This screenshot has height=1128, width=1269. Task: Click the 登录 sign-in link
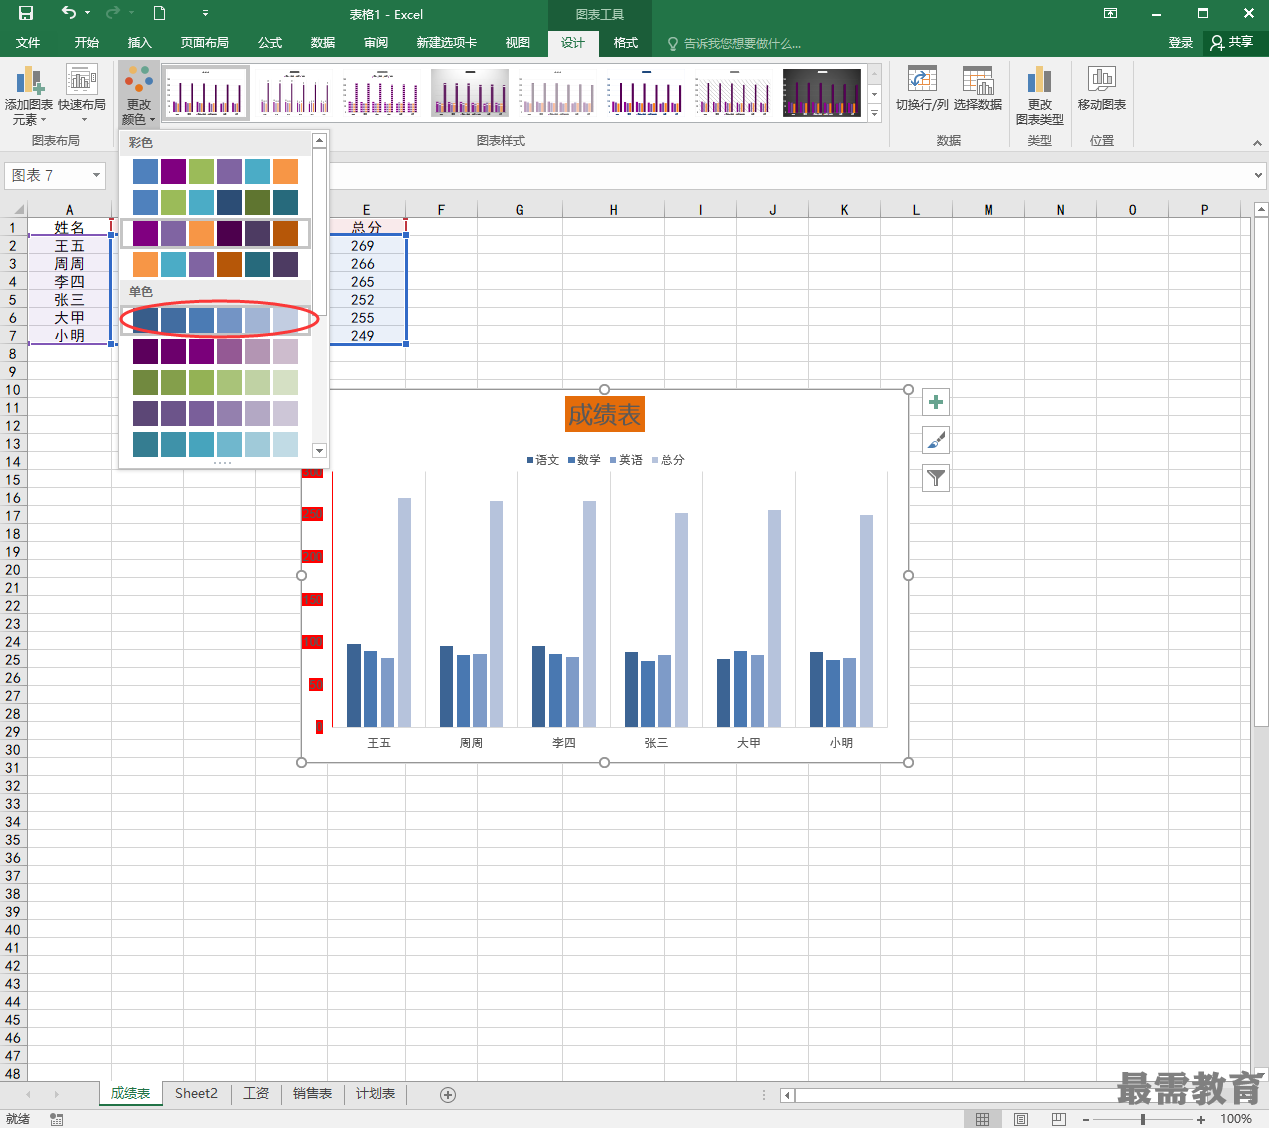coord(1181,43)
